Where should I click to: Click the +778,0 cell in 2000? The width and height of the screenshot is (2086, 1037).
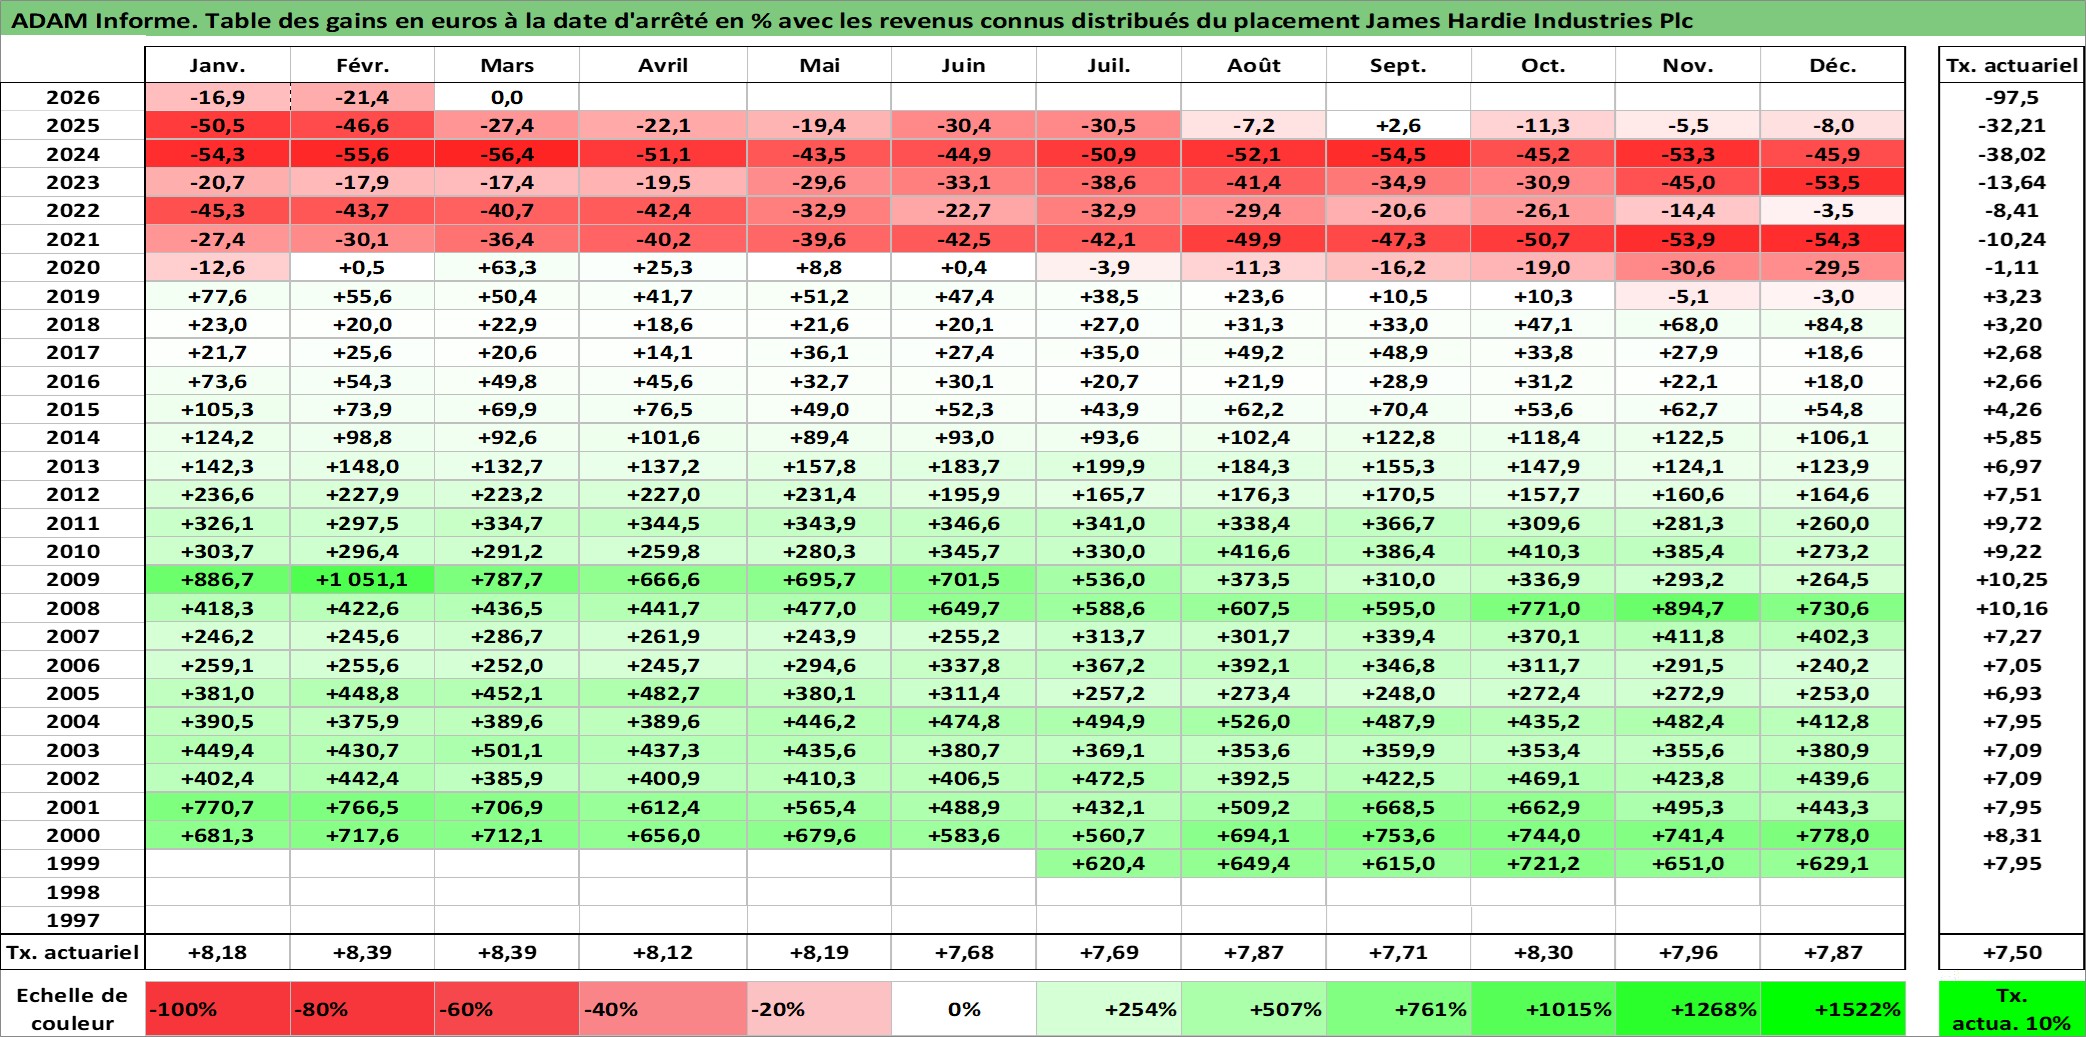1833,835
